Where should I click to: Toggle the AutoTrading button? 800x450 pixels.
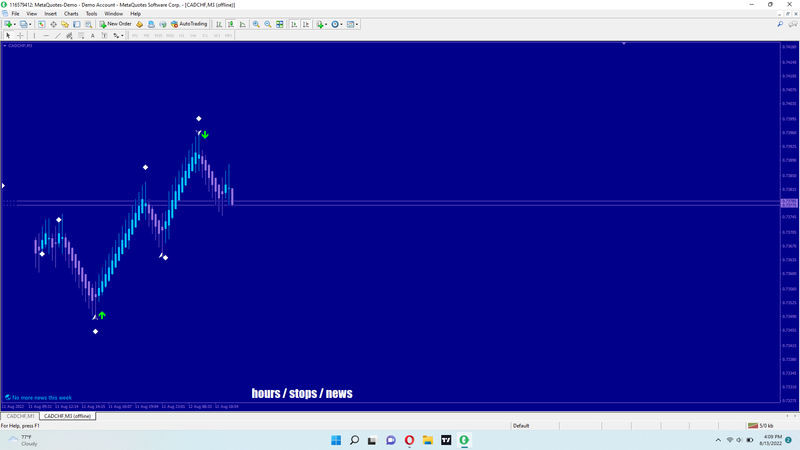click(189, 24)
